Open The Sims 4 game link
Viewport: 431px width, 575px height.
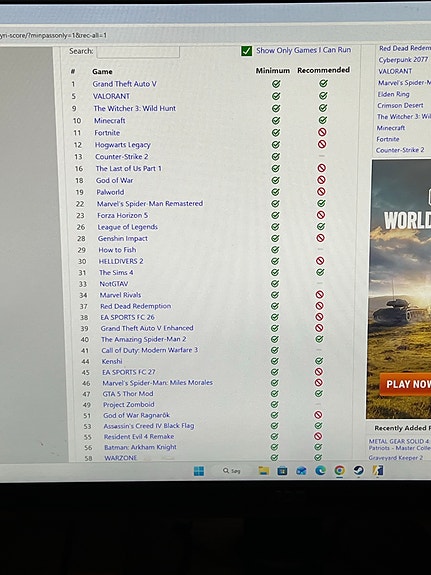coord(116,272)
